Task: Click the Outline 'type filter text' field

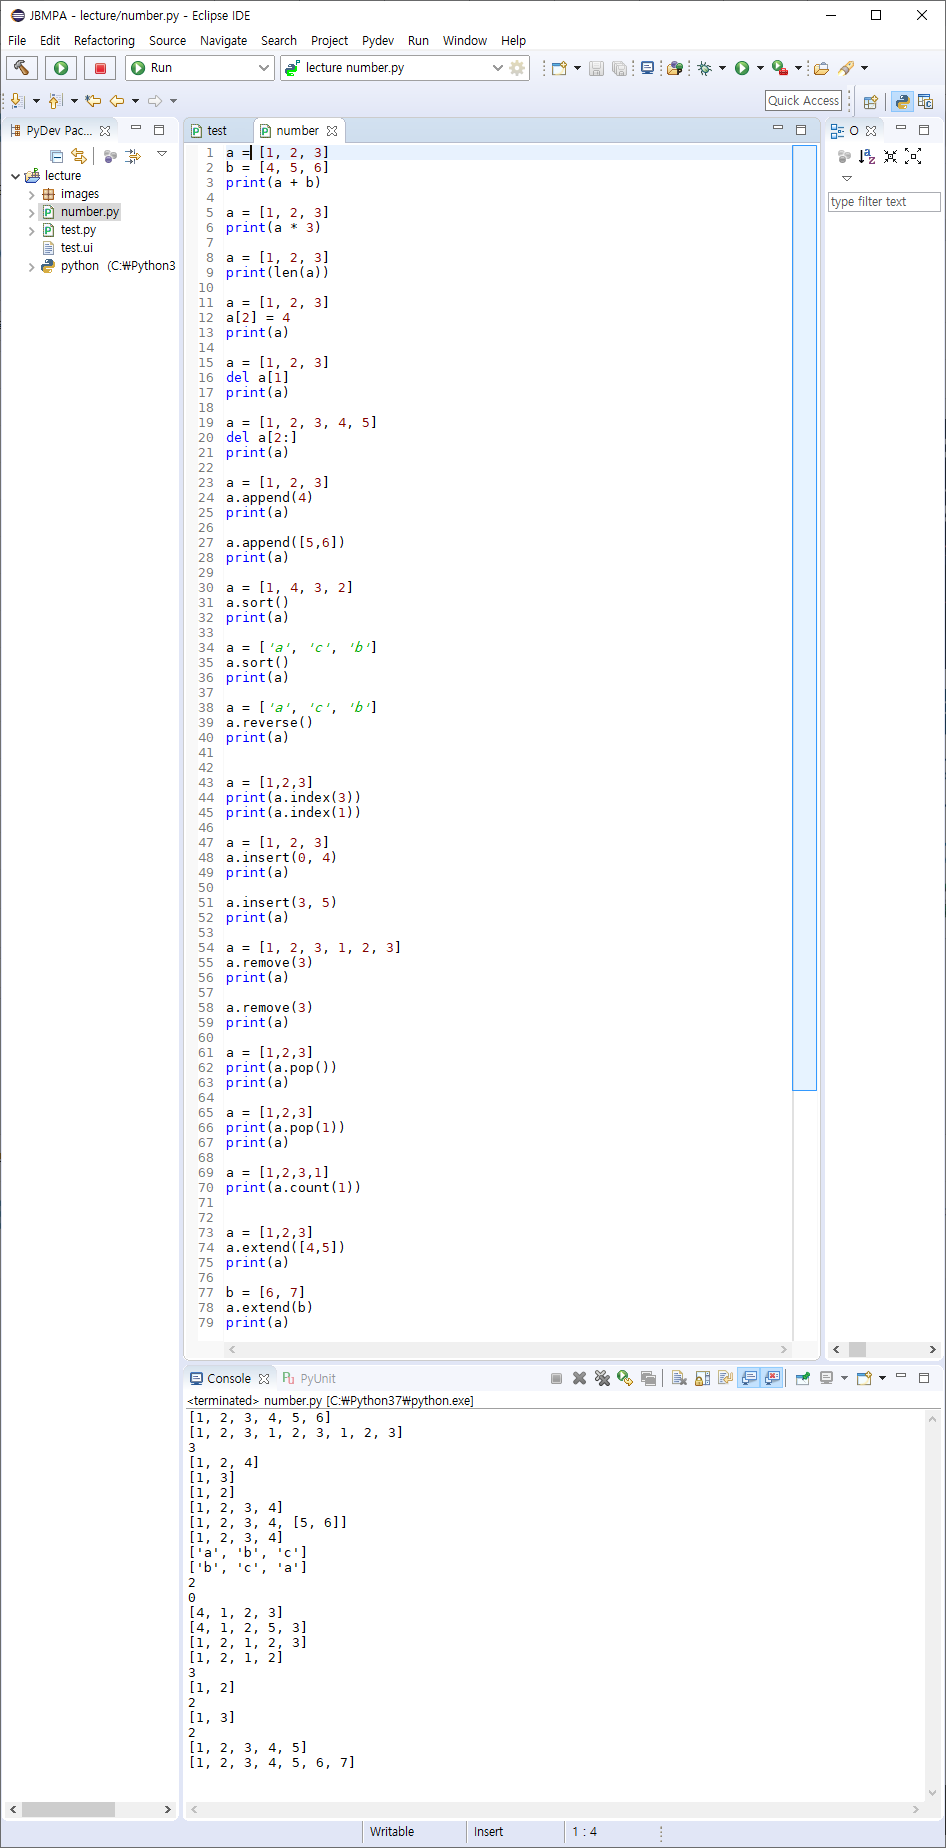Action: 884,202
